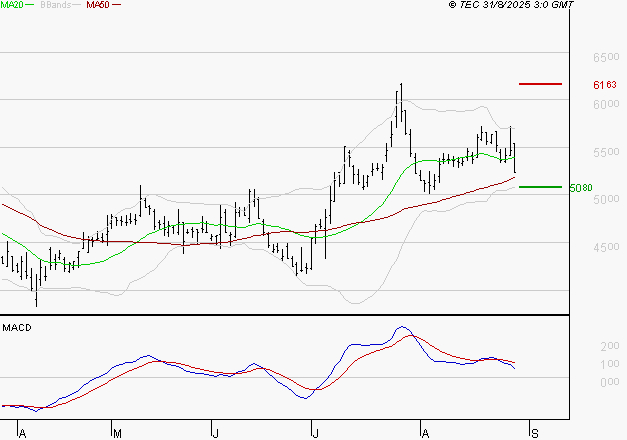Click the 000 MACD axis label

point(610,382)
